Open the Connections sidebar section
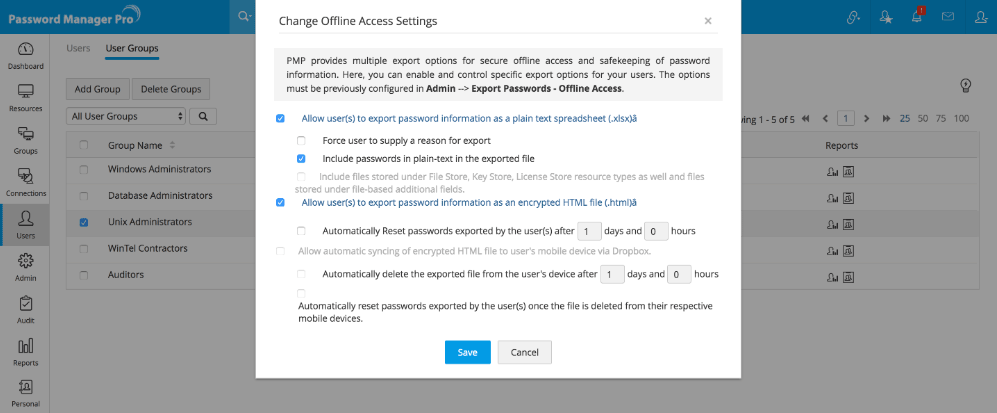This screenshot has height=413, width=997. pos(25,181)
